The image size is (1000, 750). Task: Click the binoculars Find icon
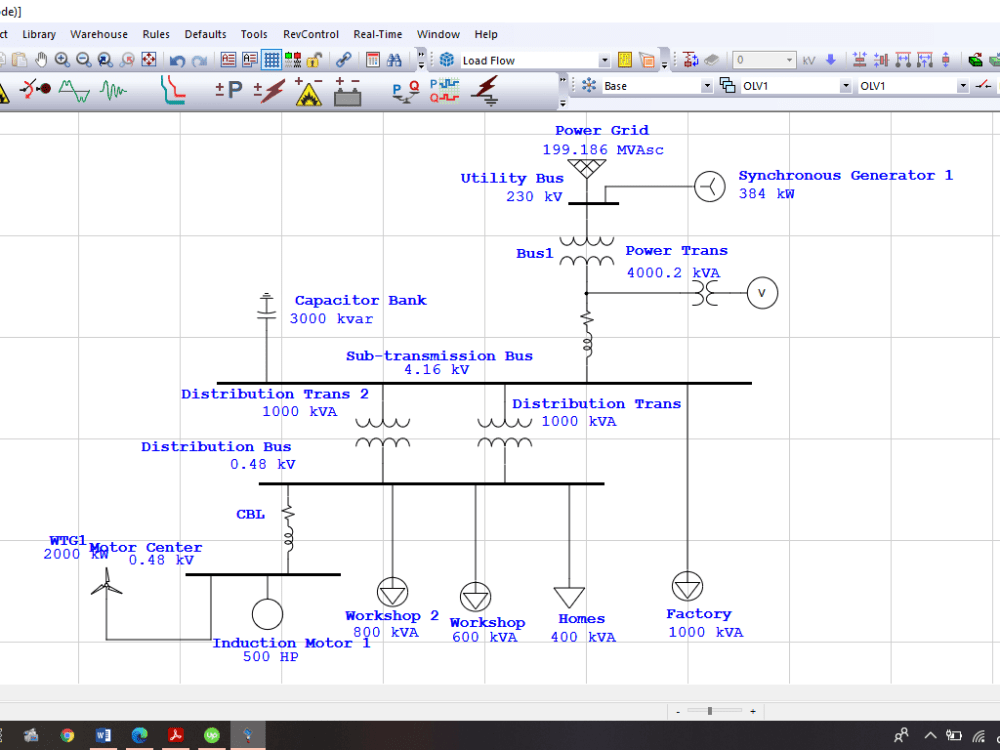394,60
